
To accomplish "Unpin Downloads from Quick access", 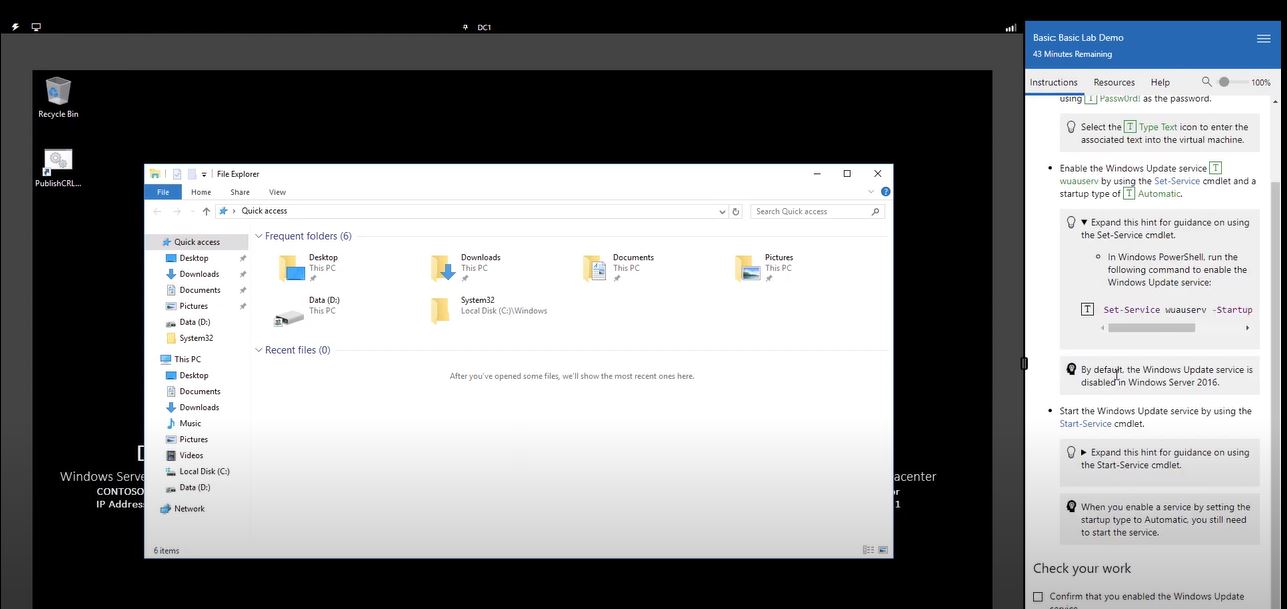I will click(x=243, y=273).
